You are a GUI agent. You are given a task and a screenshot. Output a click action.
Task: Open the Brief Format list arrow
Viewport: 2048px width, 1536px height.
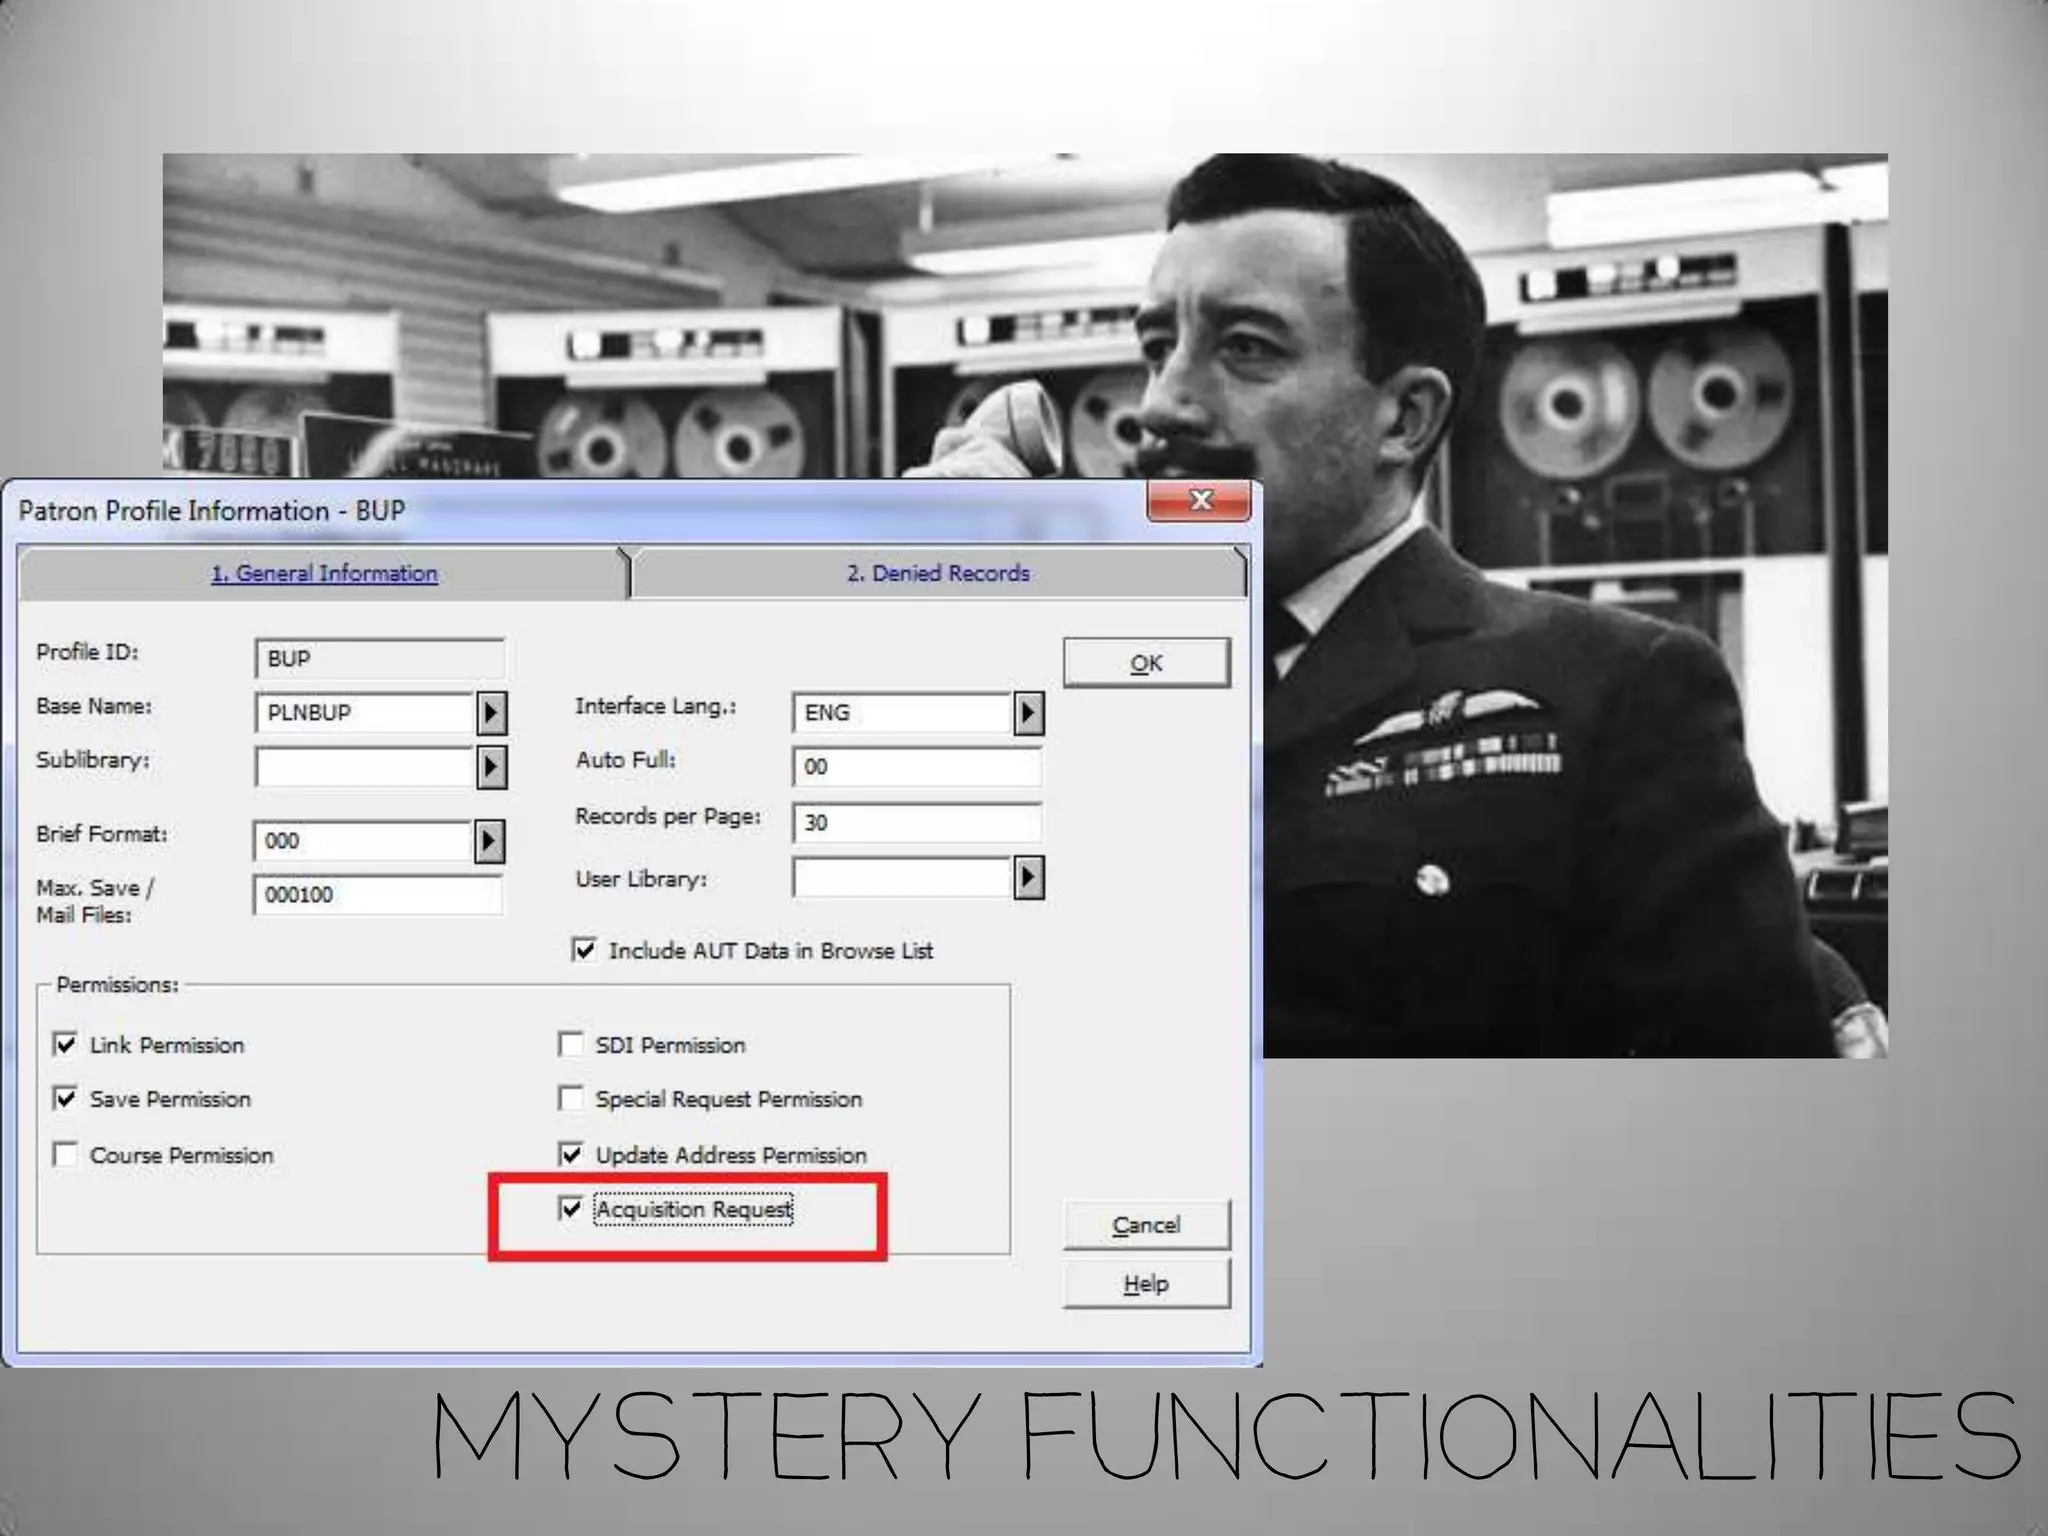click(489, 841)
